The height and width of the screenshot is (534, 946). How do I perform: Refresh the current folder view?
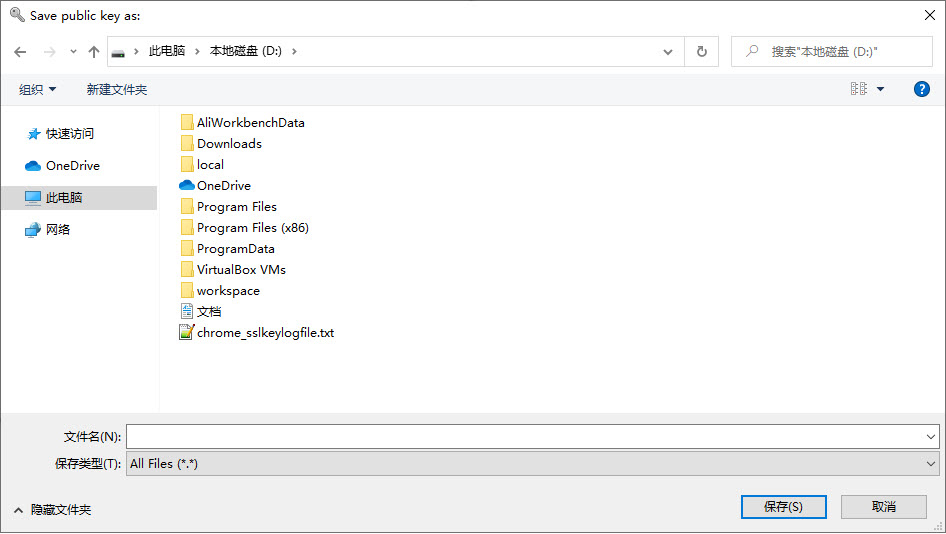point(701,52)
